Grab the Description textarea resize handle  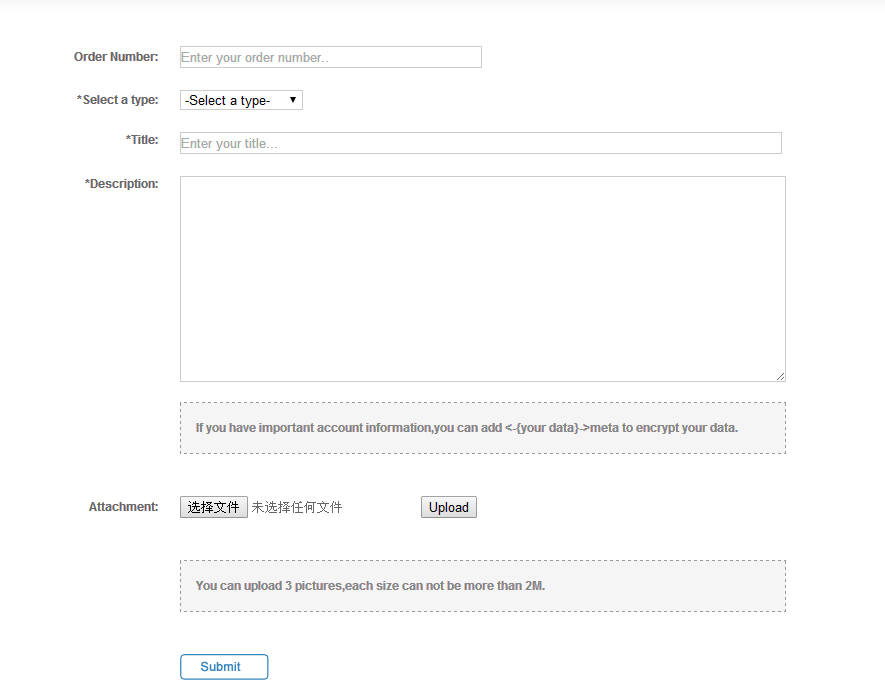point(780,376)
